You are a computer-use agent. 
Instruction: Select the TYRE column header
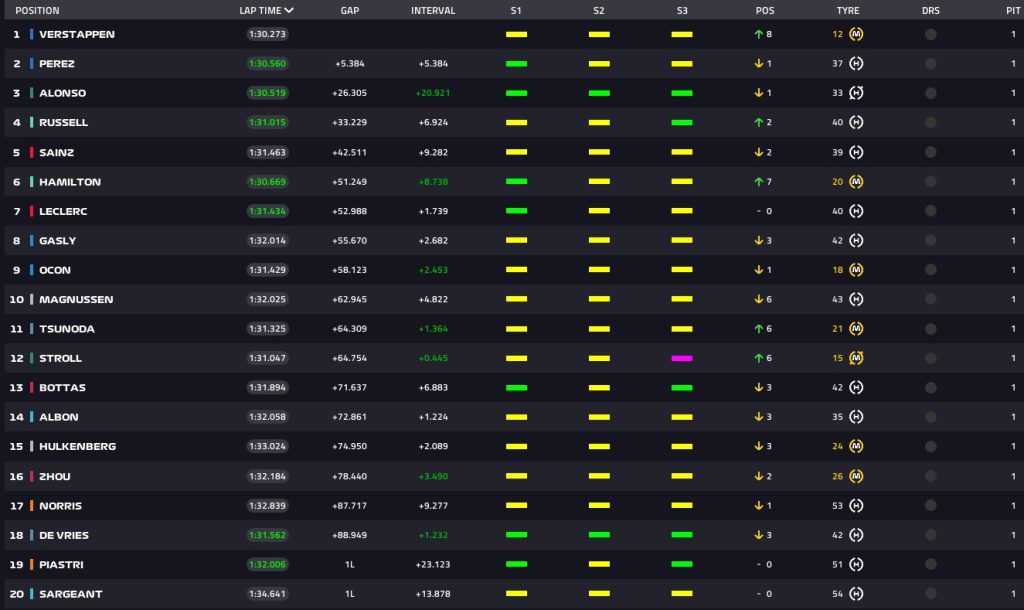[847, 11]
